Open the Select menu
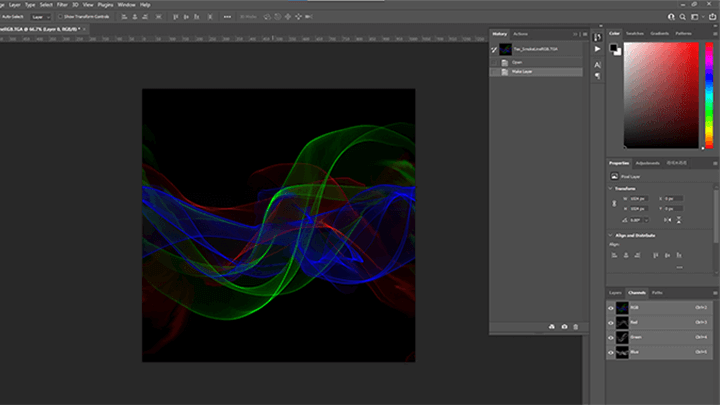Image resolution: width=720 pixels, height=405 pixels. click(46, 5)
